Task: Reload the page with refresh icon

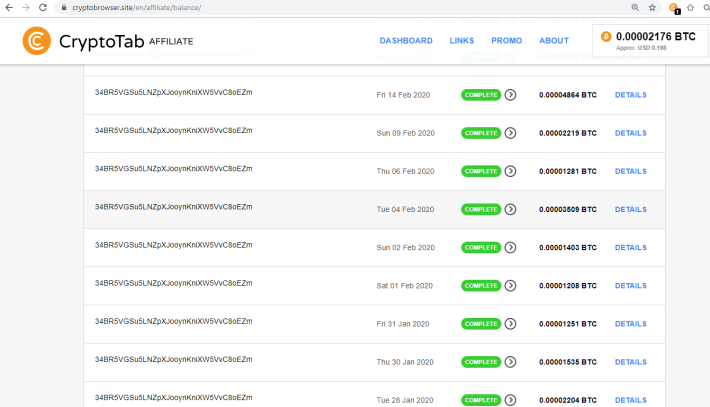Action: pos(43,8)
